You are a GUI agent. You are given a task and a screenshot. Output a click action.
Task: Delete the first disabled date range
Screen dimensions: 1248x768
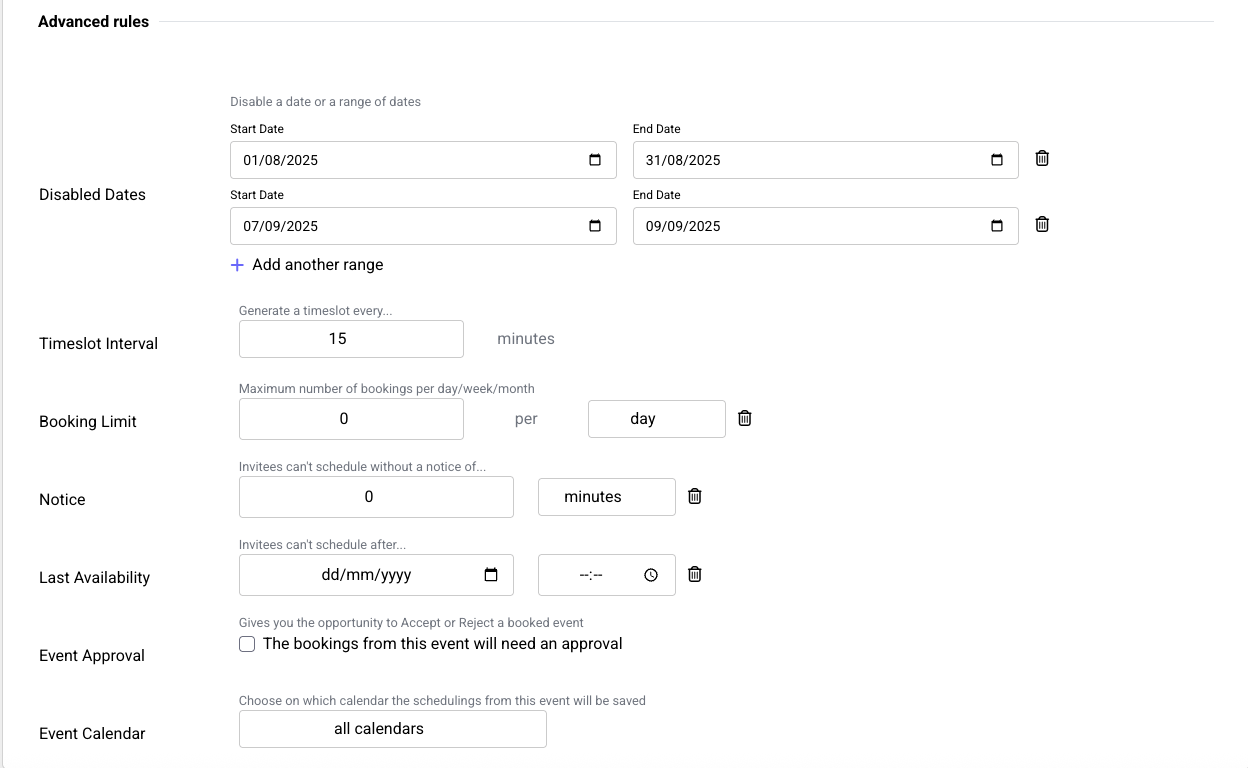pos(1042,159)
